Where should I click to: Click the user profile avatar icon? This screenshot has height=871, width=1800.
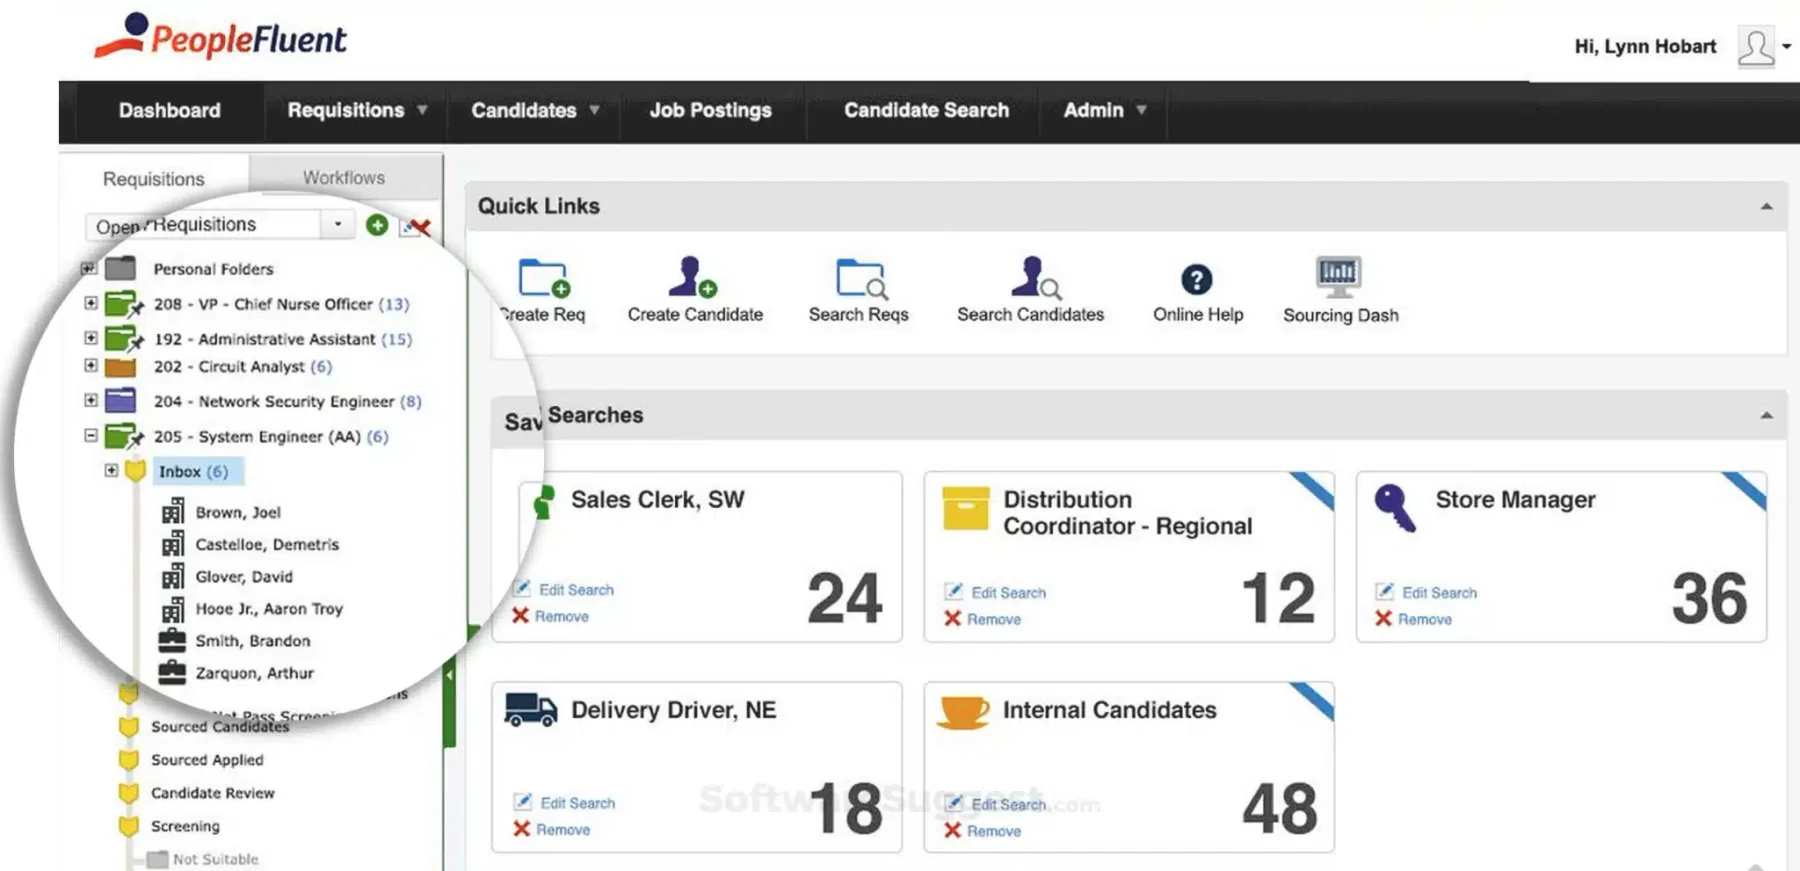coord(1756,47)
